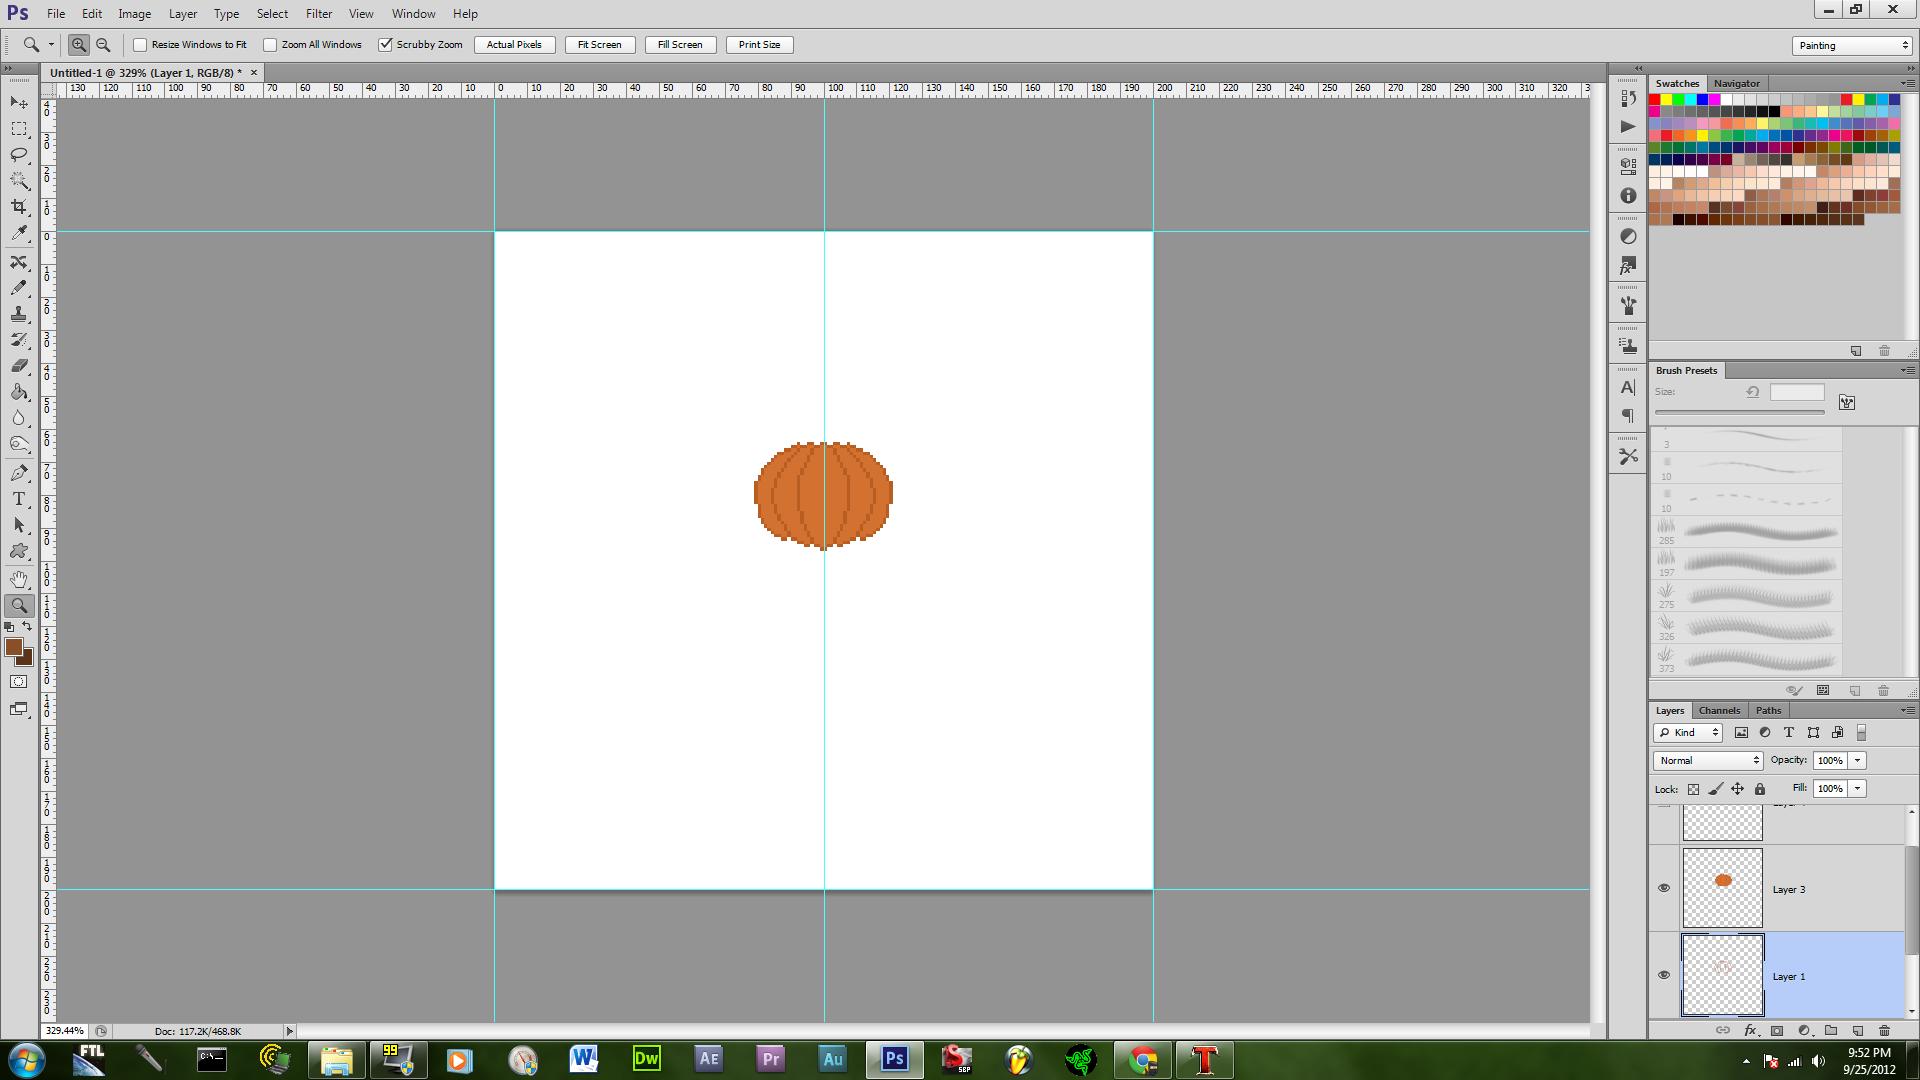1920x1080 pixels.
Task: Open the Layers panel flyout menu
Action: (1906, 710)
